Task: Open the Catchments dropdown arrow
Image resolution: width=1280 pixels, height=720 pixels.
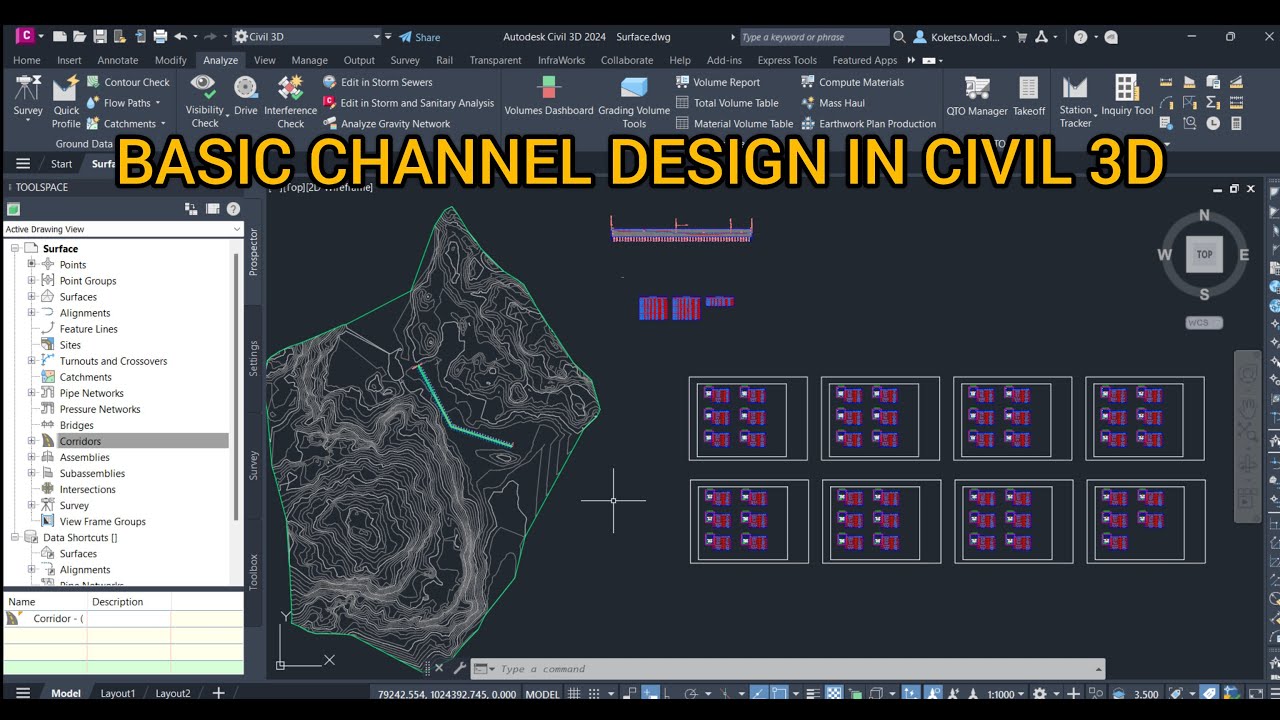Action: pyautogui.click(x=164, y=124)
